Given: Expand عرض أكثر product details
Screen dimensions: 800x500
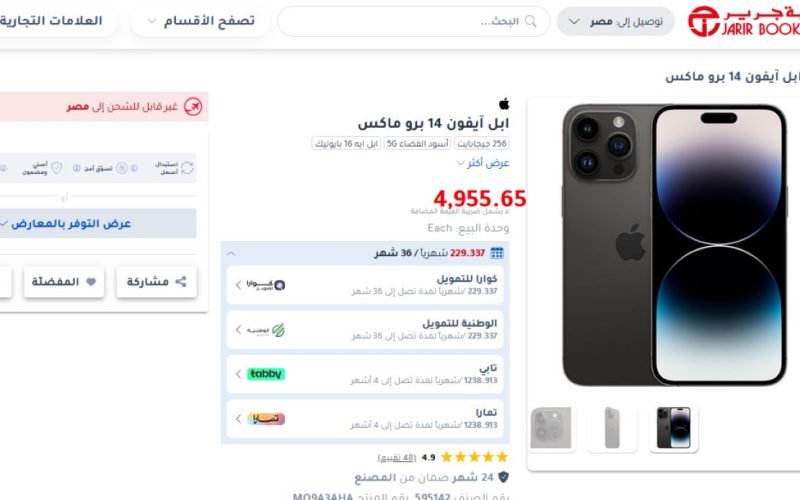Looking at the screenshot, I should pyautogui.click(x=483, y=163).
